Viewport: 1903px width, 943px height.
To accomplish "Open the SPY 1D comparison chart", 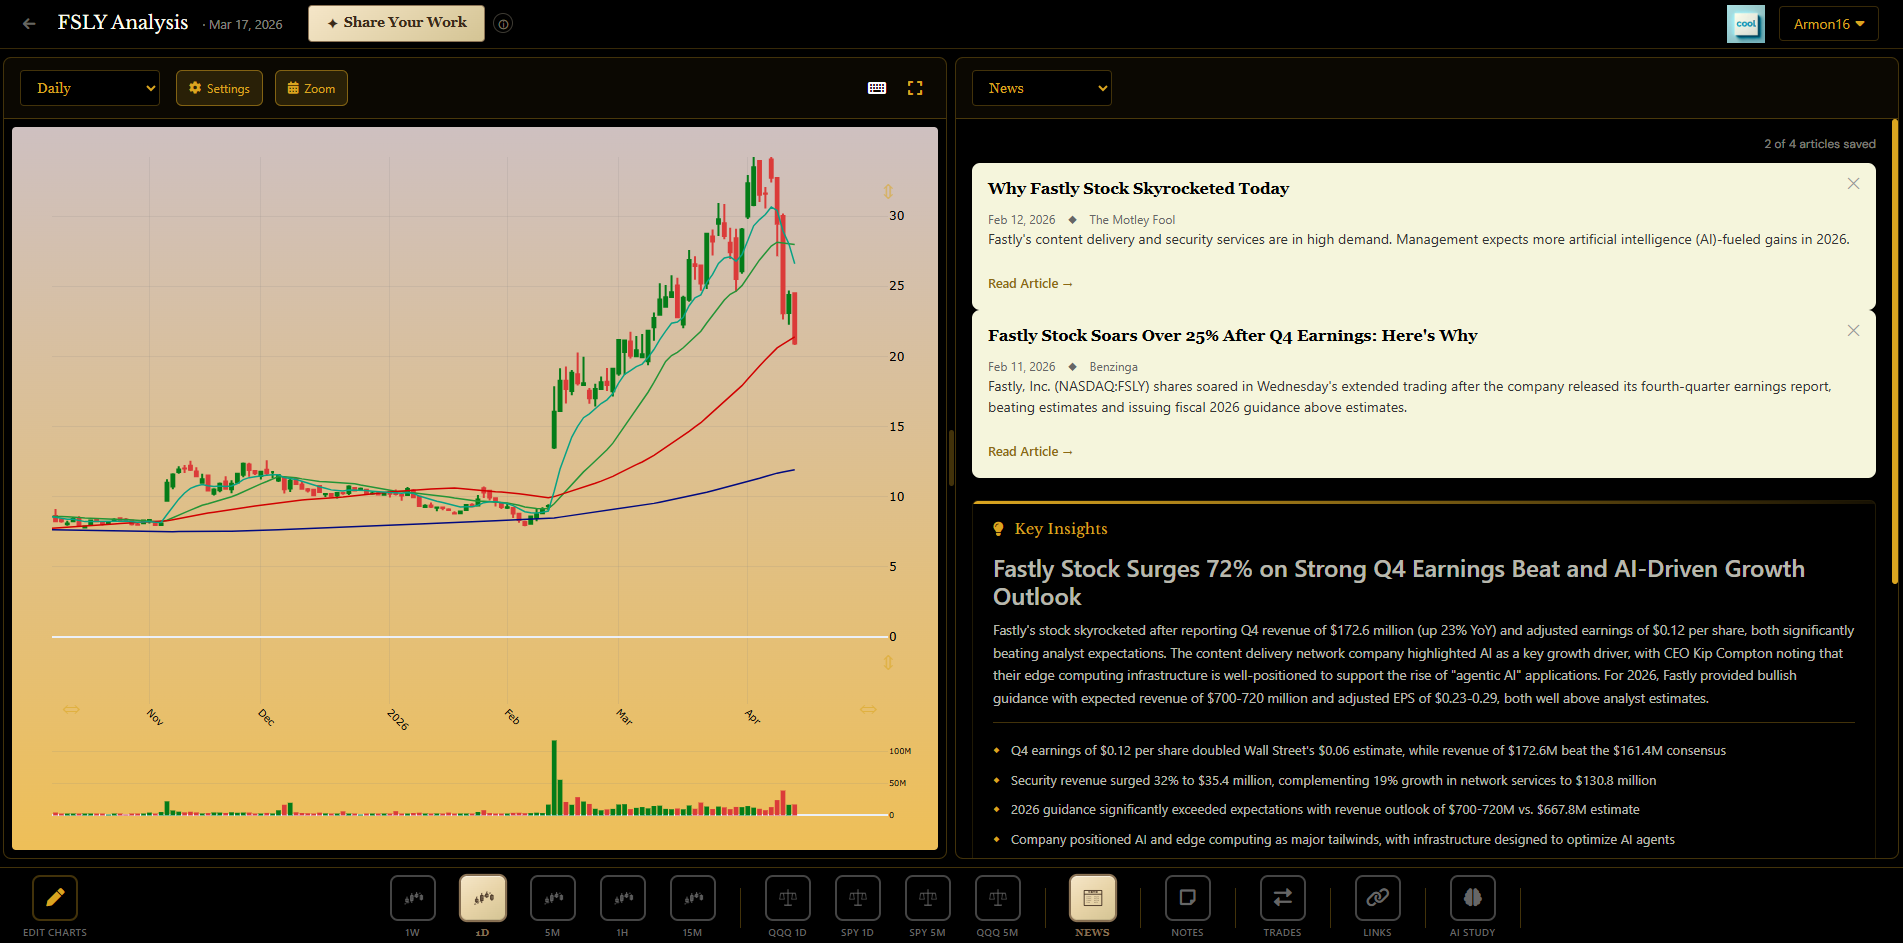I will tap(858, 898).
